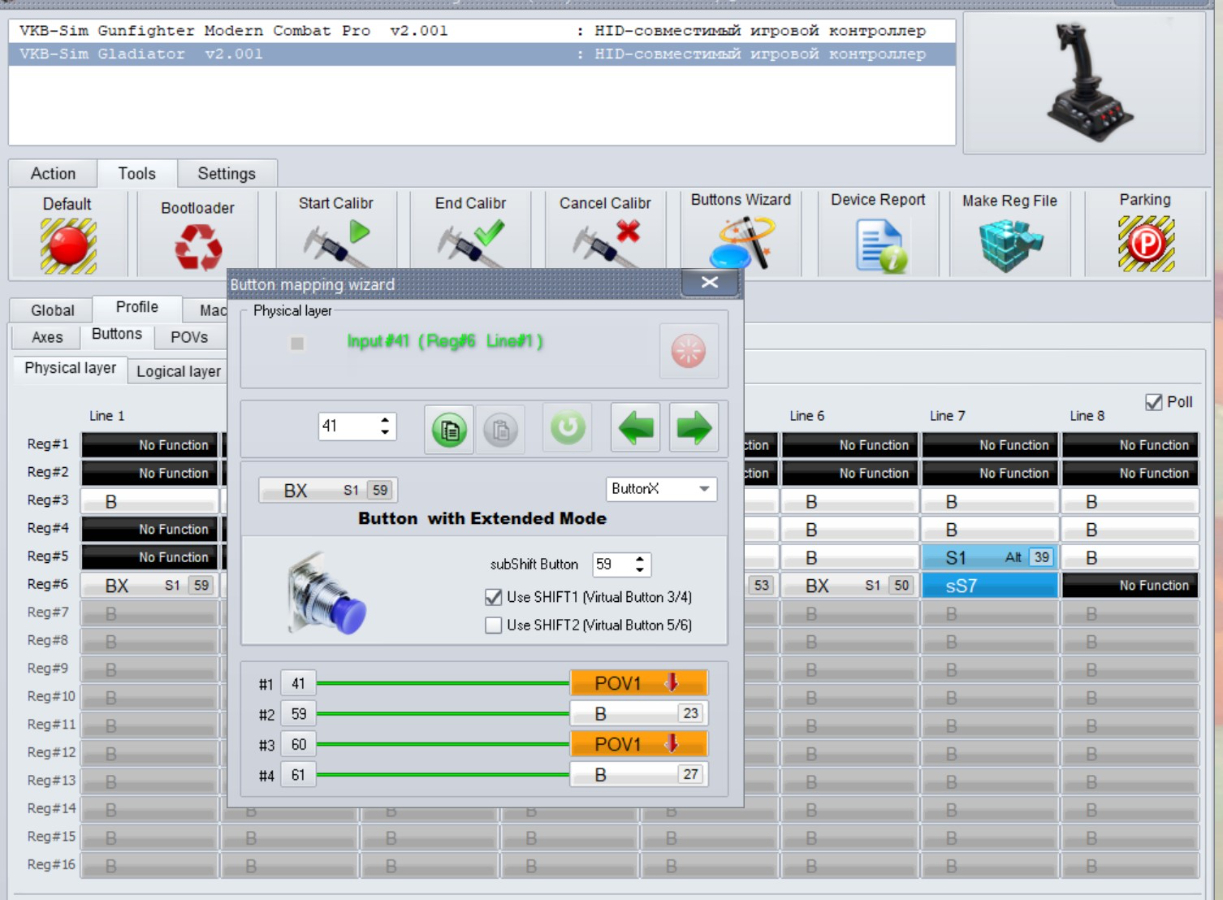The width and height of the screenshot is (1223, 900).
Task: Select the Profile tab
Action: pos(137,307)
